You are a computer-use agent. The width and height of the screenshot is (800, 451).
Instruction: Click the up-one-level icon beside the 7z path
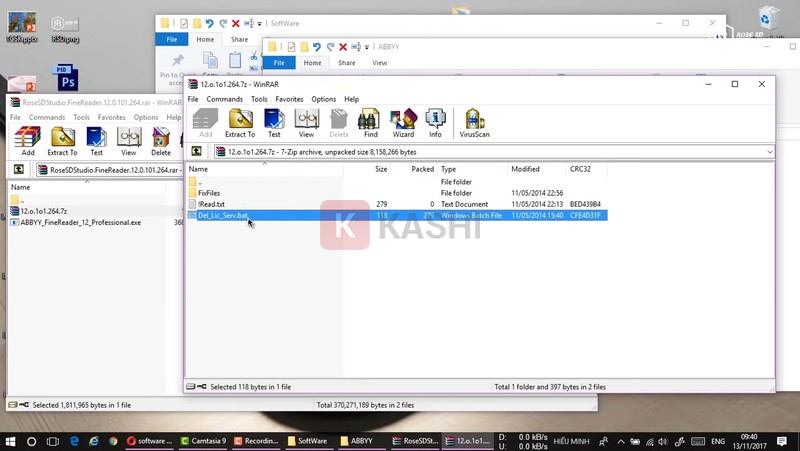click(197, 152)
